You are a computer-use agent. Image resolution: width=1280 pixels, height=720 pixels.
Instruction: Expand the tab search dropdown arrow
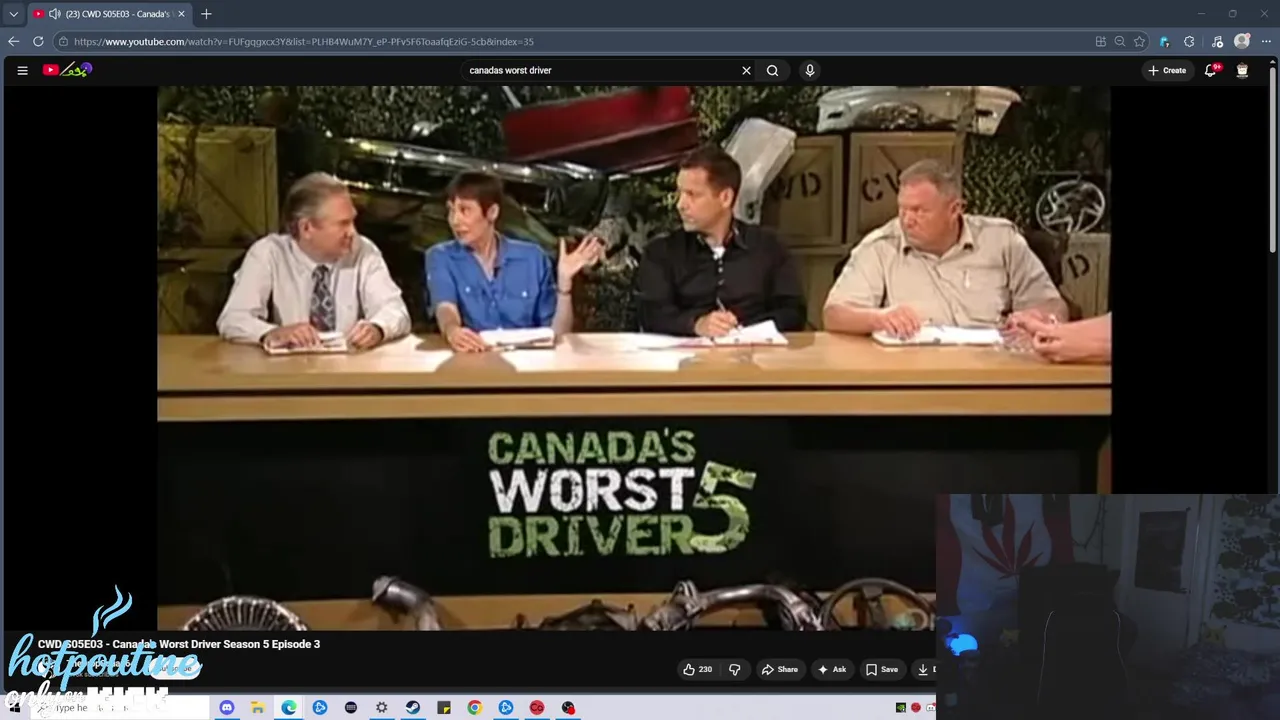pyautogui.click(x=13, y=14)
